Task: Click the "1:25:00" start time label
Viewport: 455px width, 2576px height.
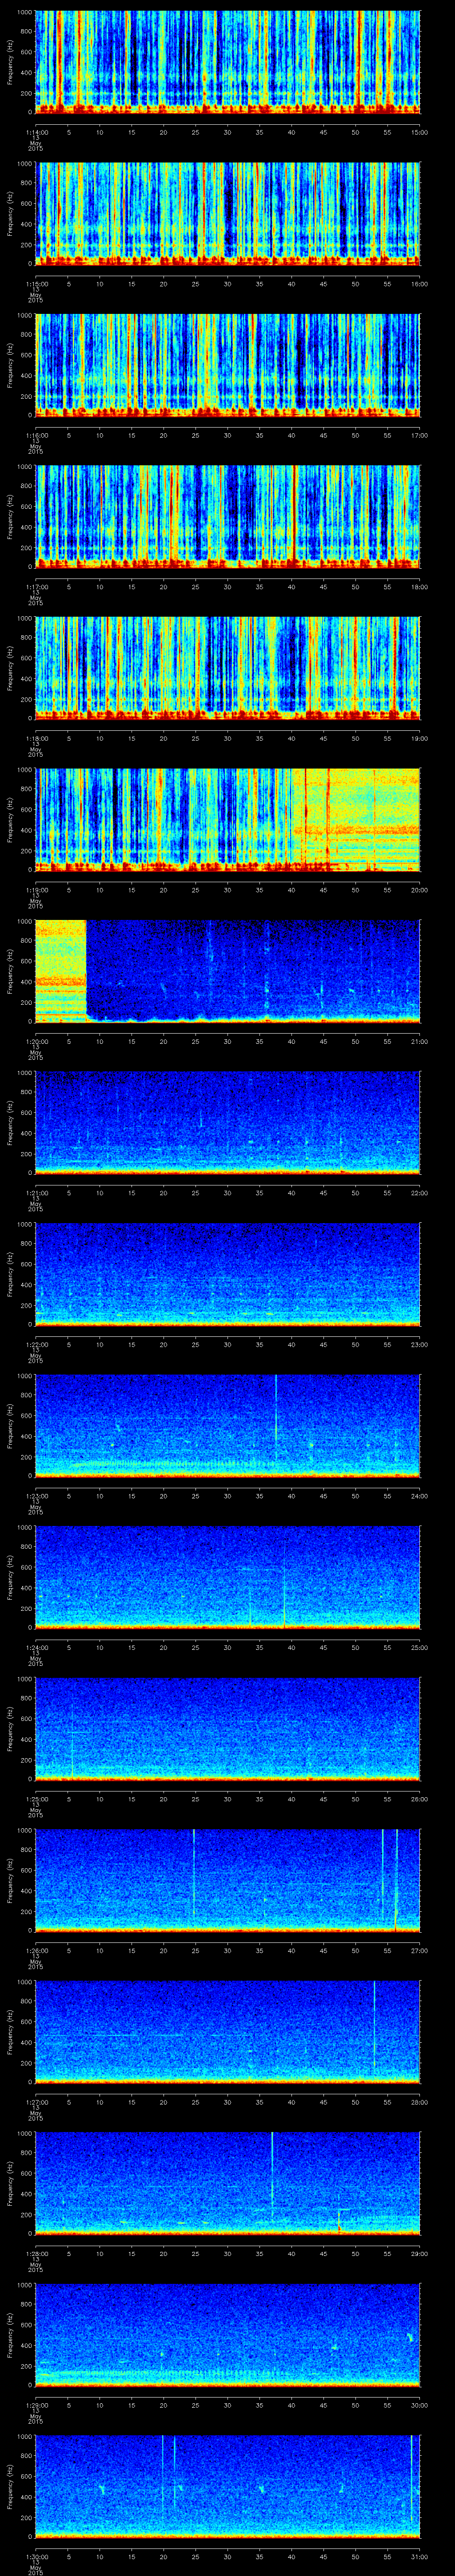Action: [36, 1798]
